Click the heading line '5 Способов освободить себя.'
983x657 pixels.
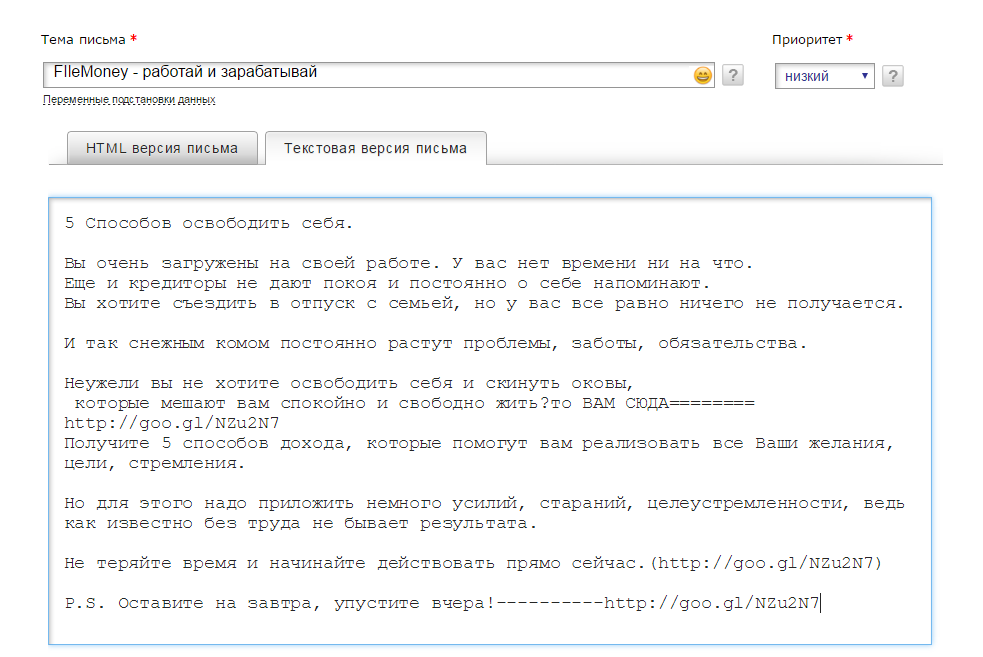pyautogui.click(x=209, y=223)
